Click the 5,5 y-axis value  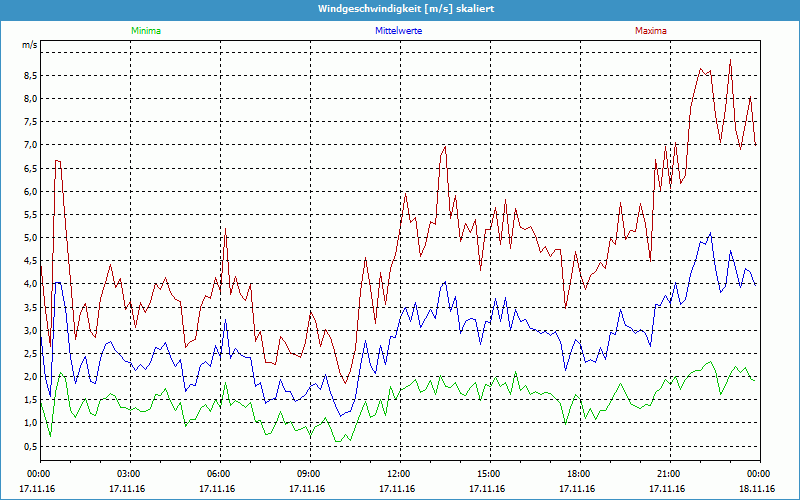coord(30,215)
